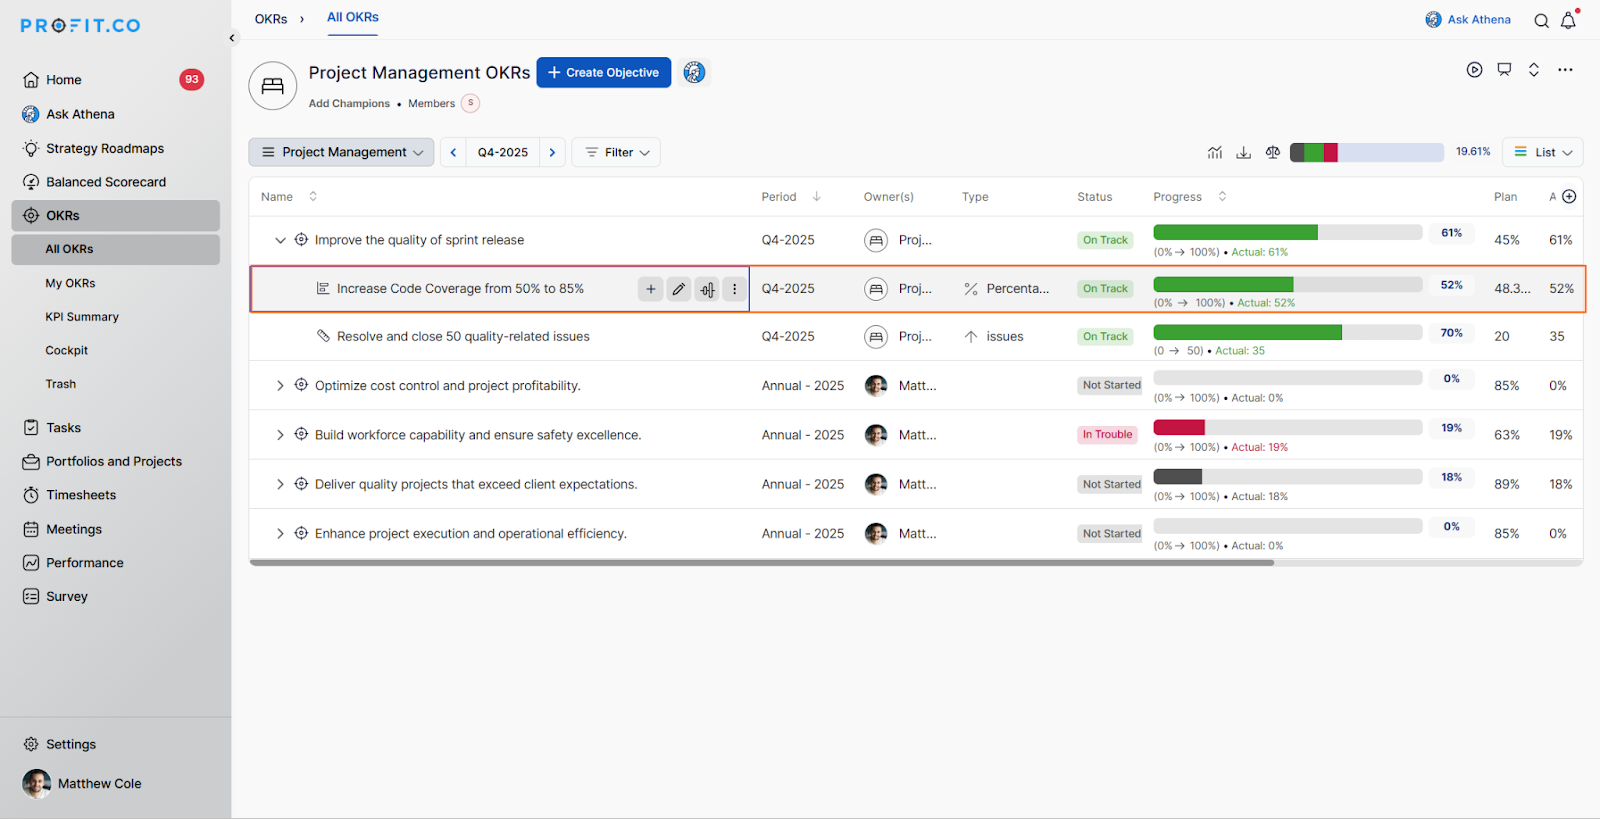This screenshot has height=819, width=1600.
Task: Open the Project Management dropdown
Action: coord(341,152)
